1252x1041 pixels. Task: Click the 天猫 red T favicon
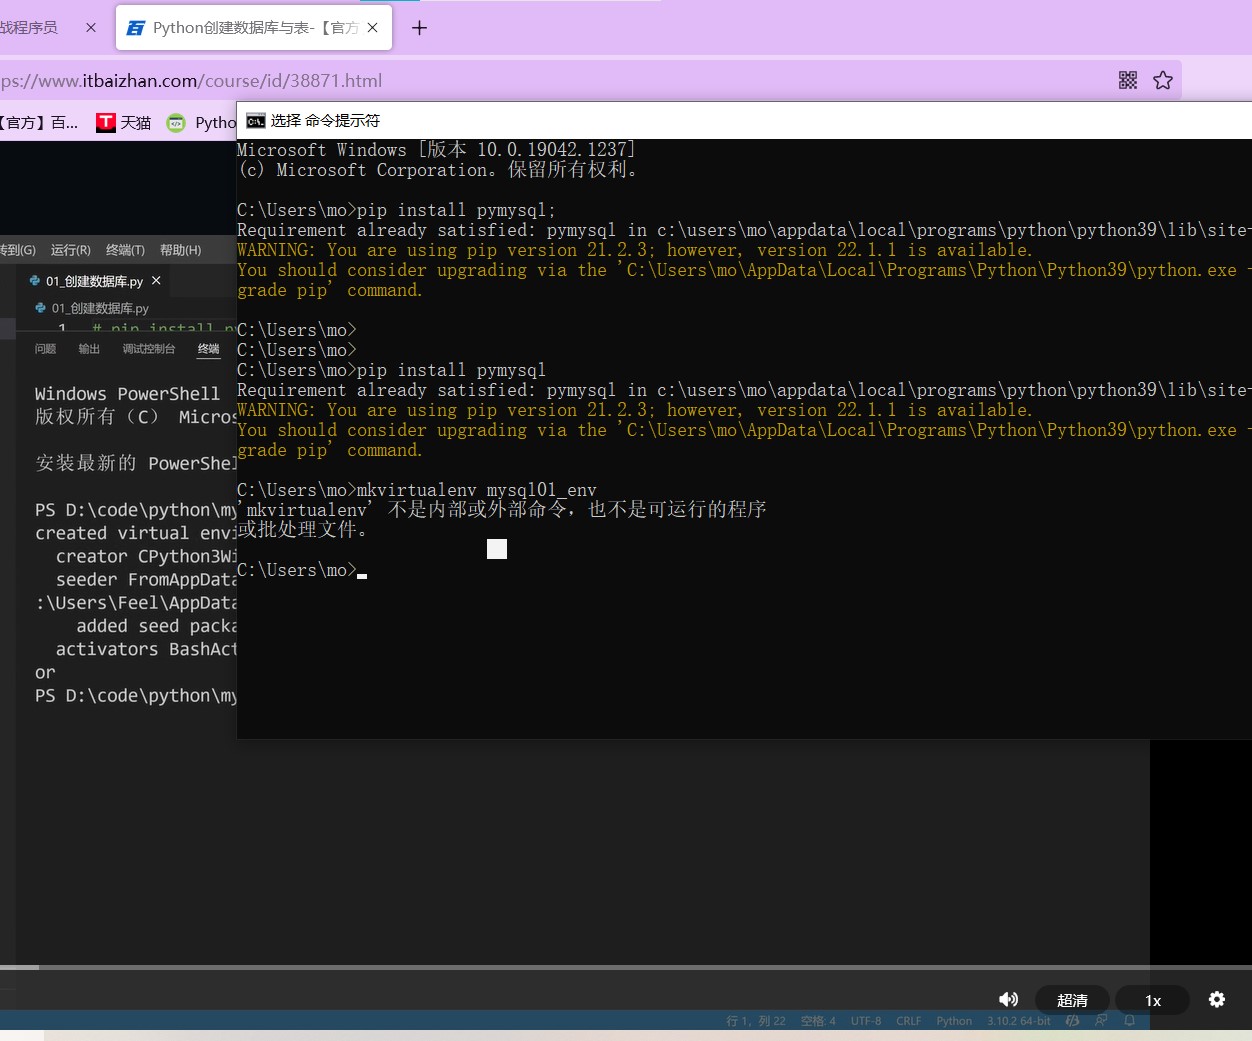(x=106, y=122)
